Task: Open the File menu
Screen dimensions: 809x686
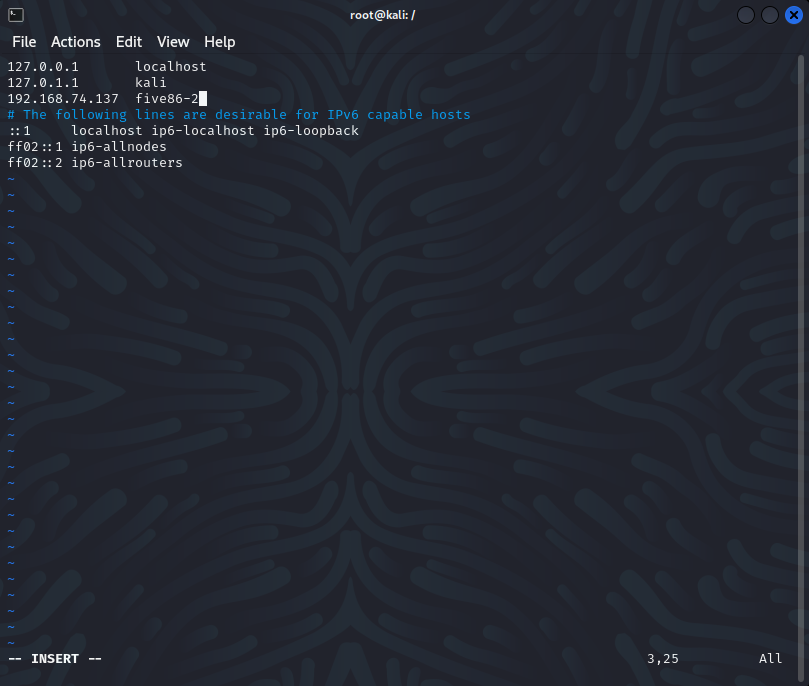Action: [24, 42]
